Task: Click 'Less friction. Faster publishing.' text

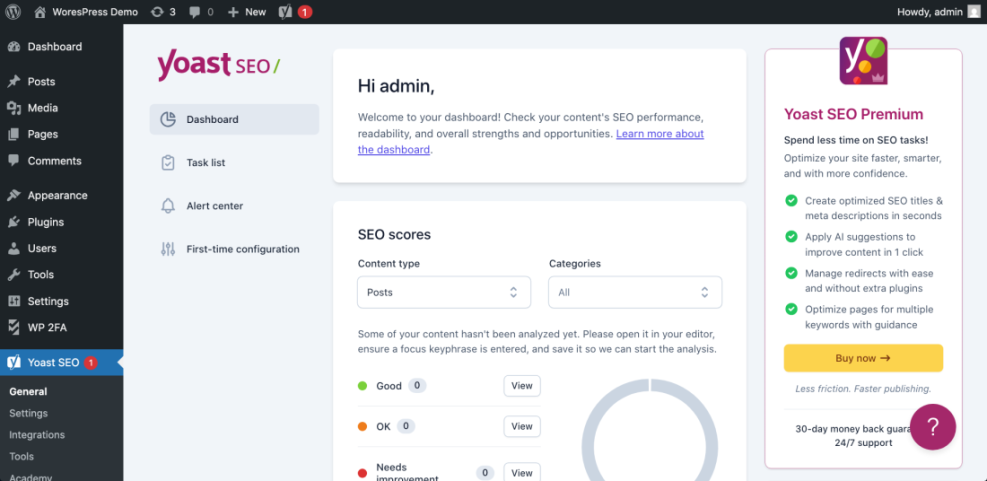Action: click(x=863, y=388)
